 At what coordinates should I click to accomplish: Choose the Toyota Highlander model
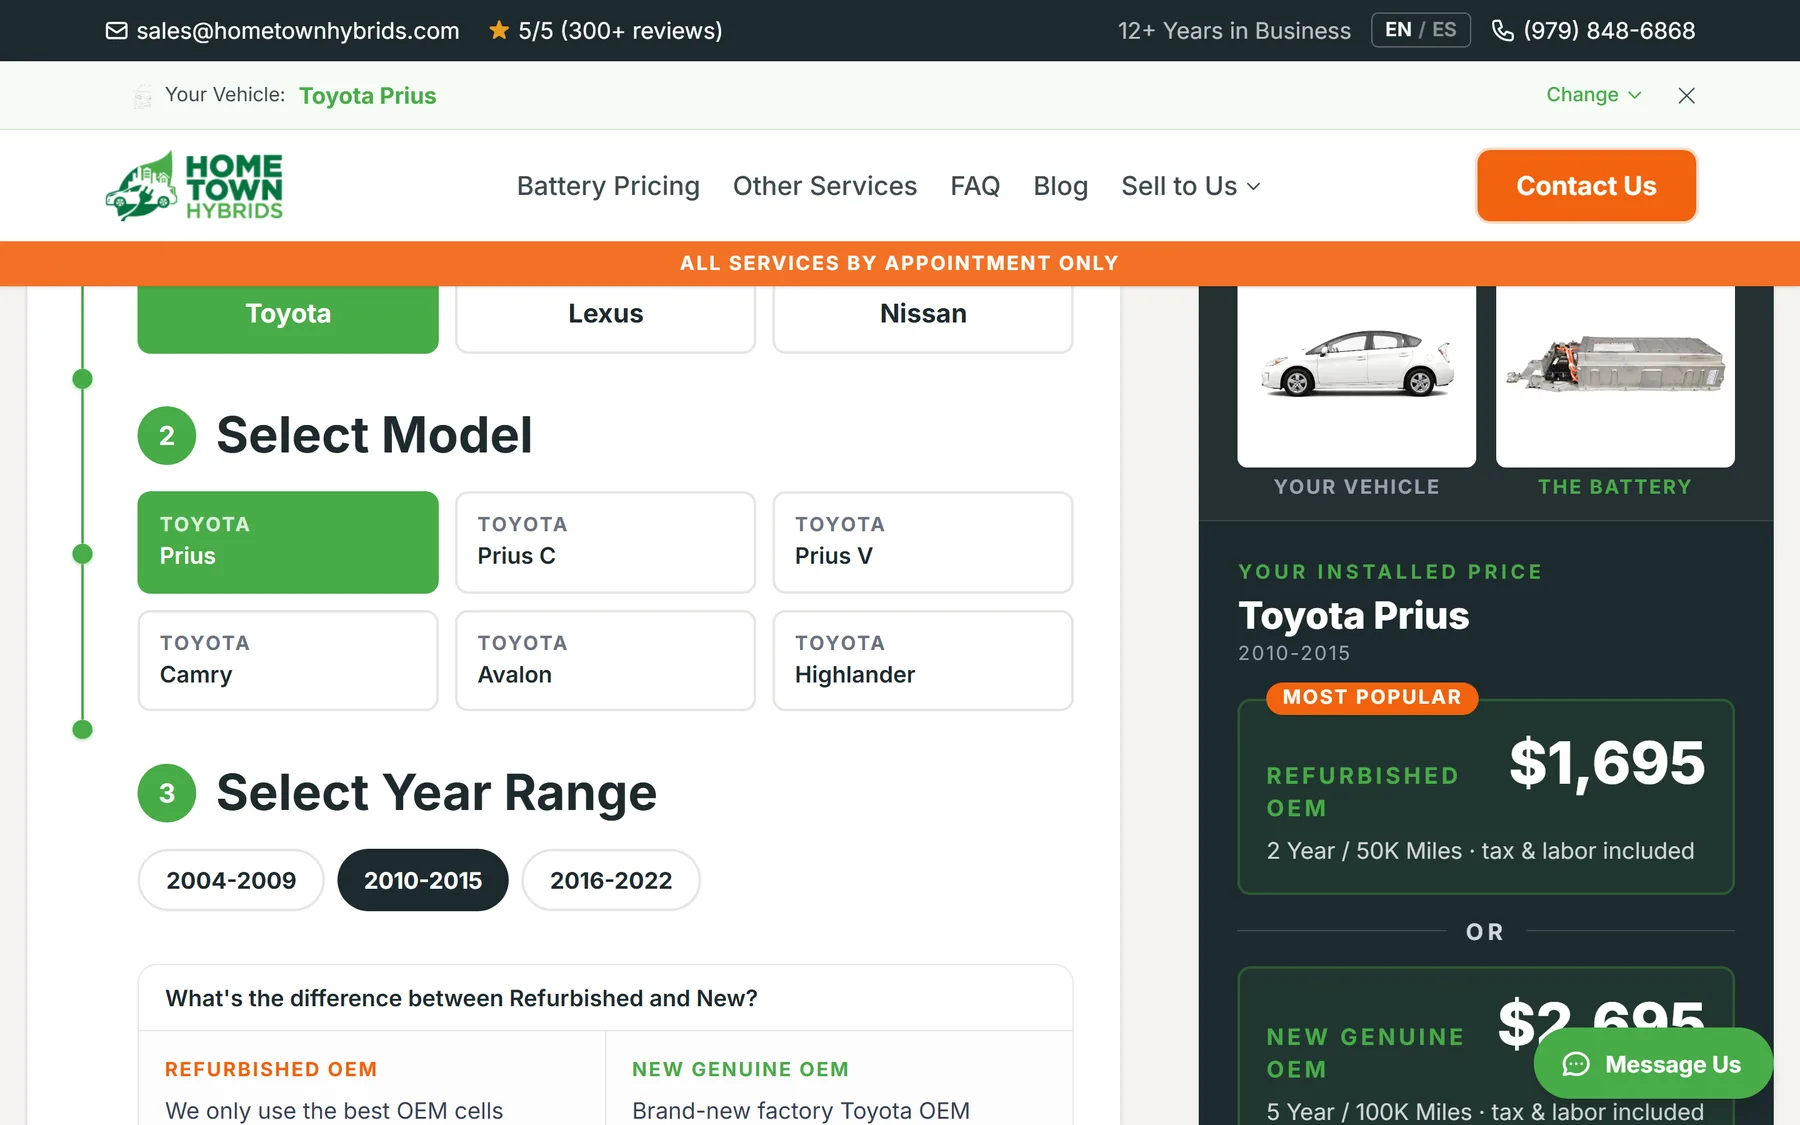pos(923,661)
